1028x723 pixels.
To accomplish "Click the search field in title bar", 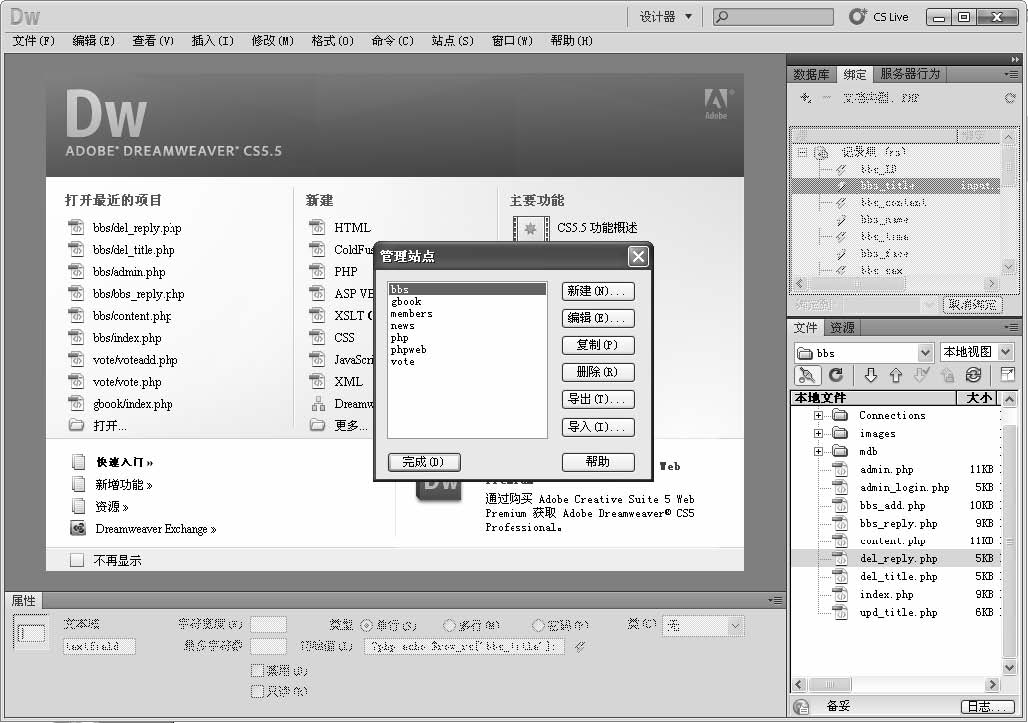I will tap(773, 17).
